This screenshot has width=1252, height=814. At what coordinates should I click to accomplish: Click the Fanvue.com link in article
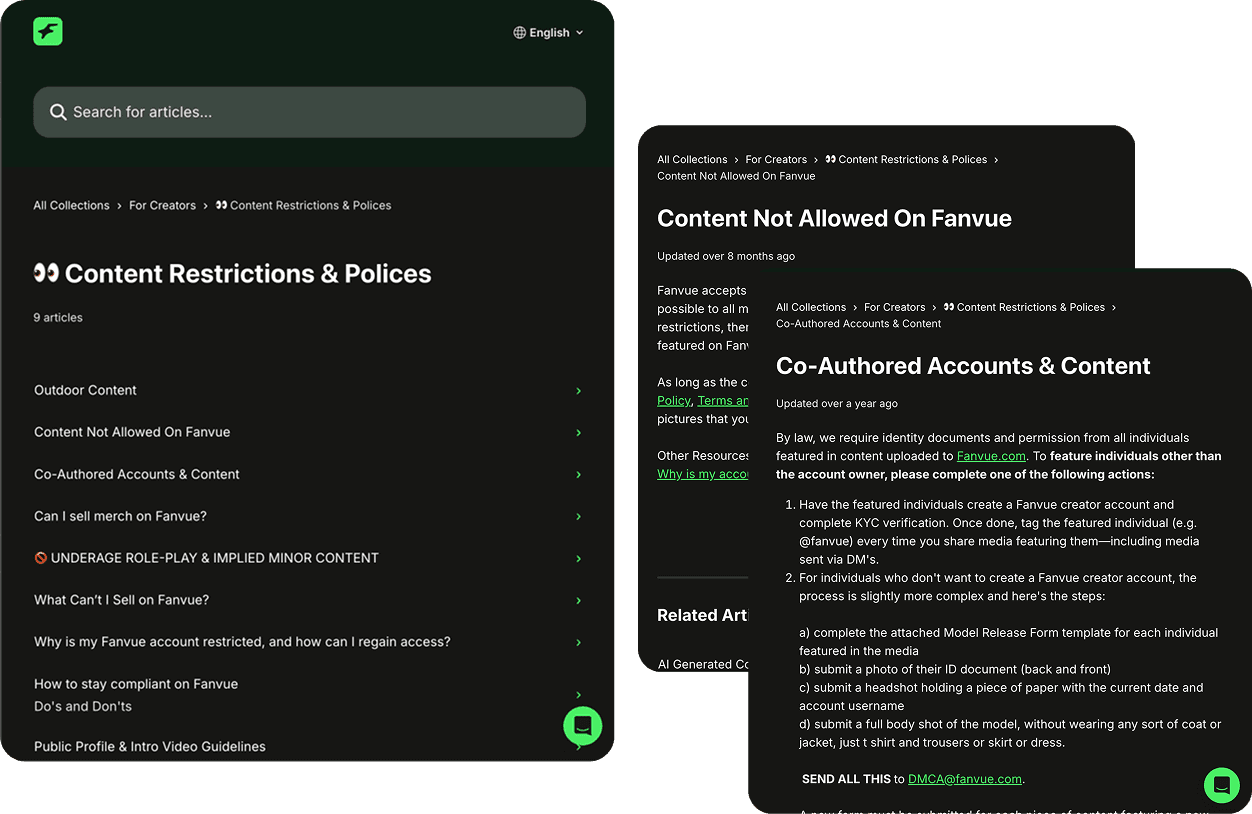[x=991, y=456]
